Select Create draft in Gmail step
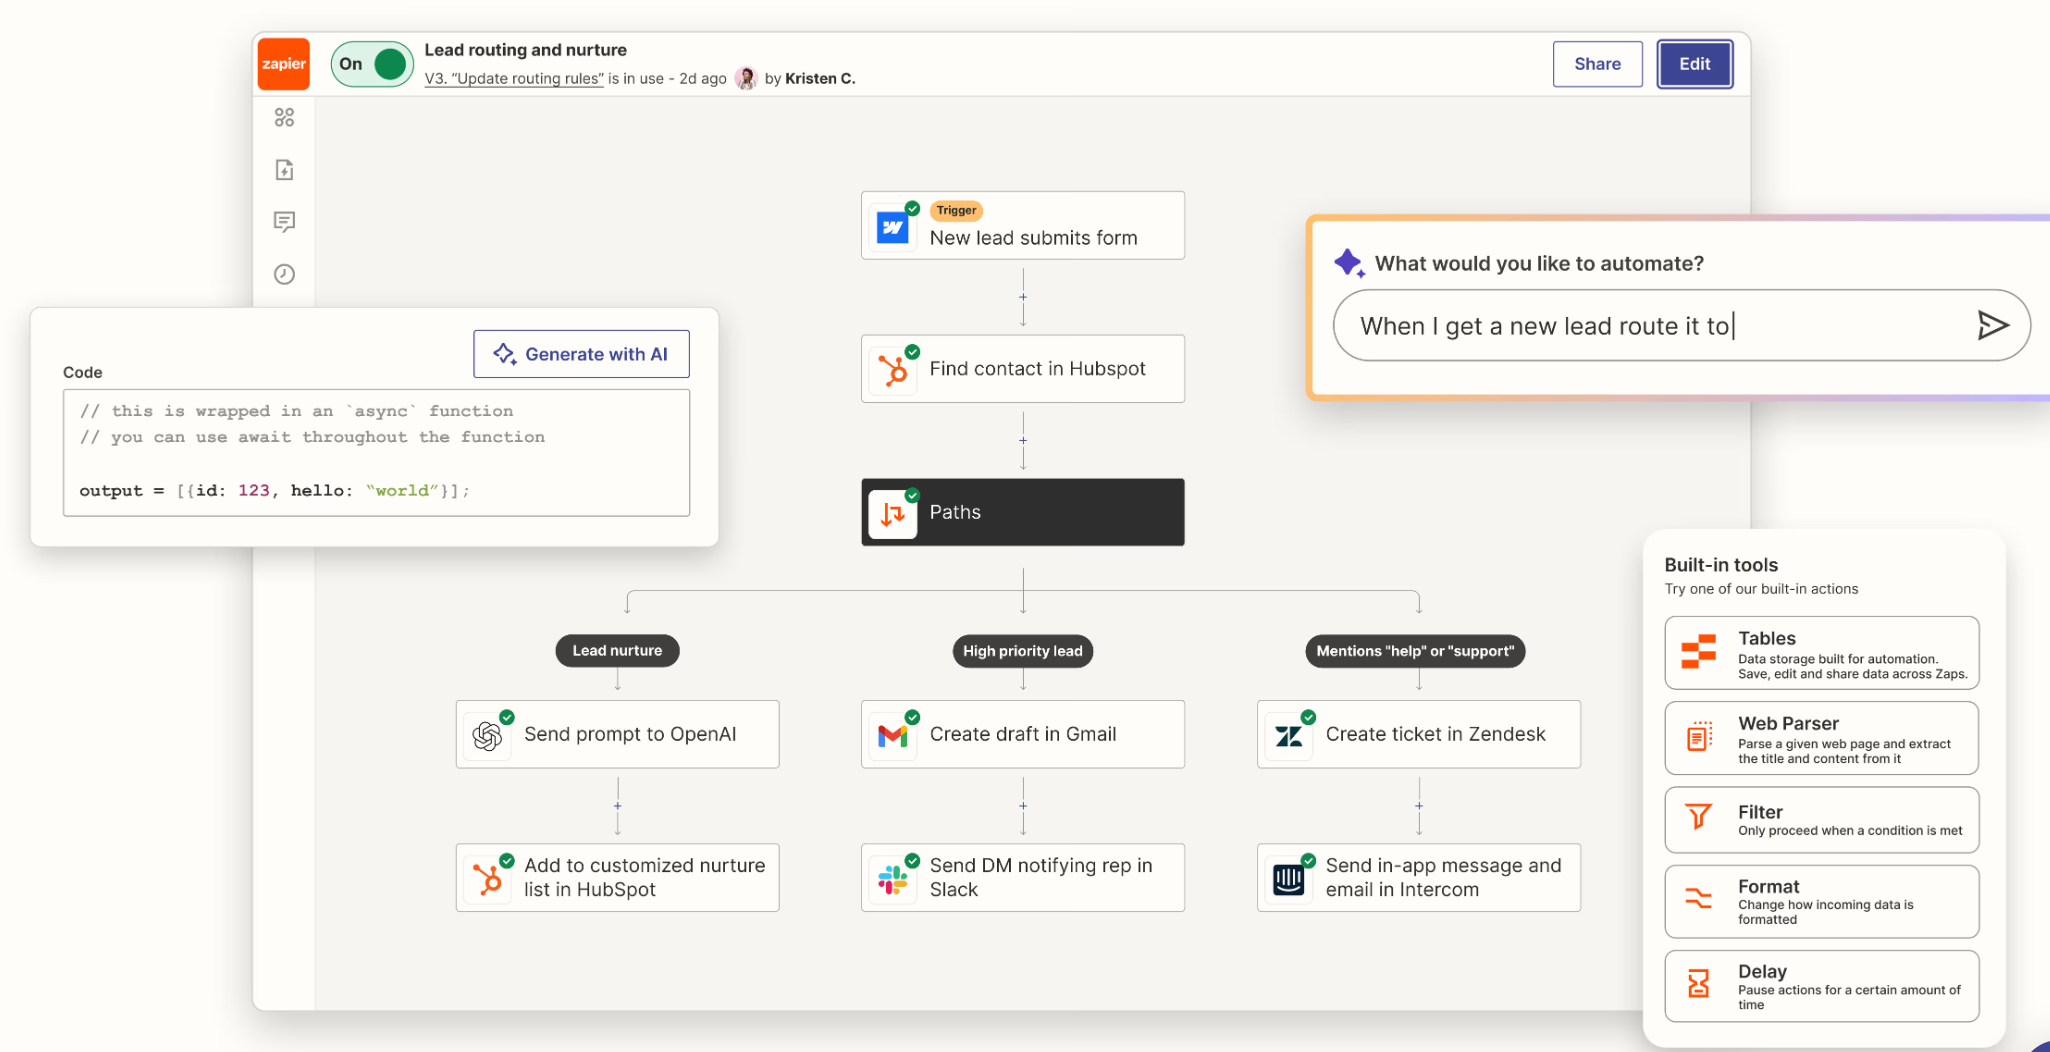The width and height of the screenshot is (2050, 1052). pyautogui.click(x=1023, y=734)
